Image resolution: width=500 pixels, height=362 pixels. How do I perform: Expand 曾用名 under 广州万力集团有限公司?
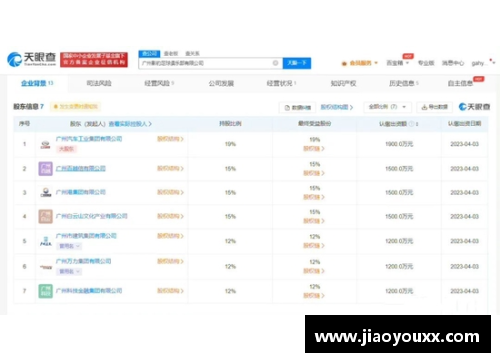[x=69, y=272]
